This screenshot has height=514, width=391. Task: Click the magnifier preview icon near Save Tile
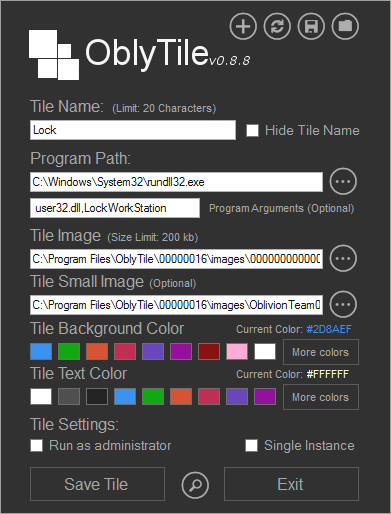(195, 485)
